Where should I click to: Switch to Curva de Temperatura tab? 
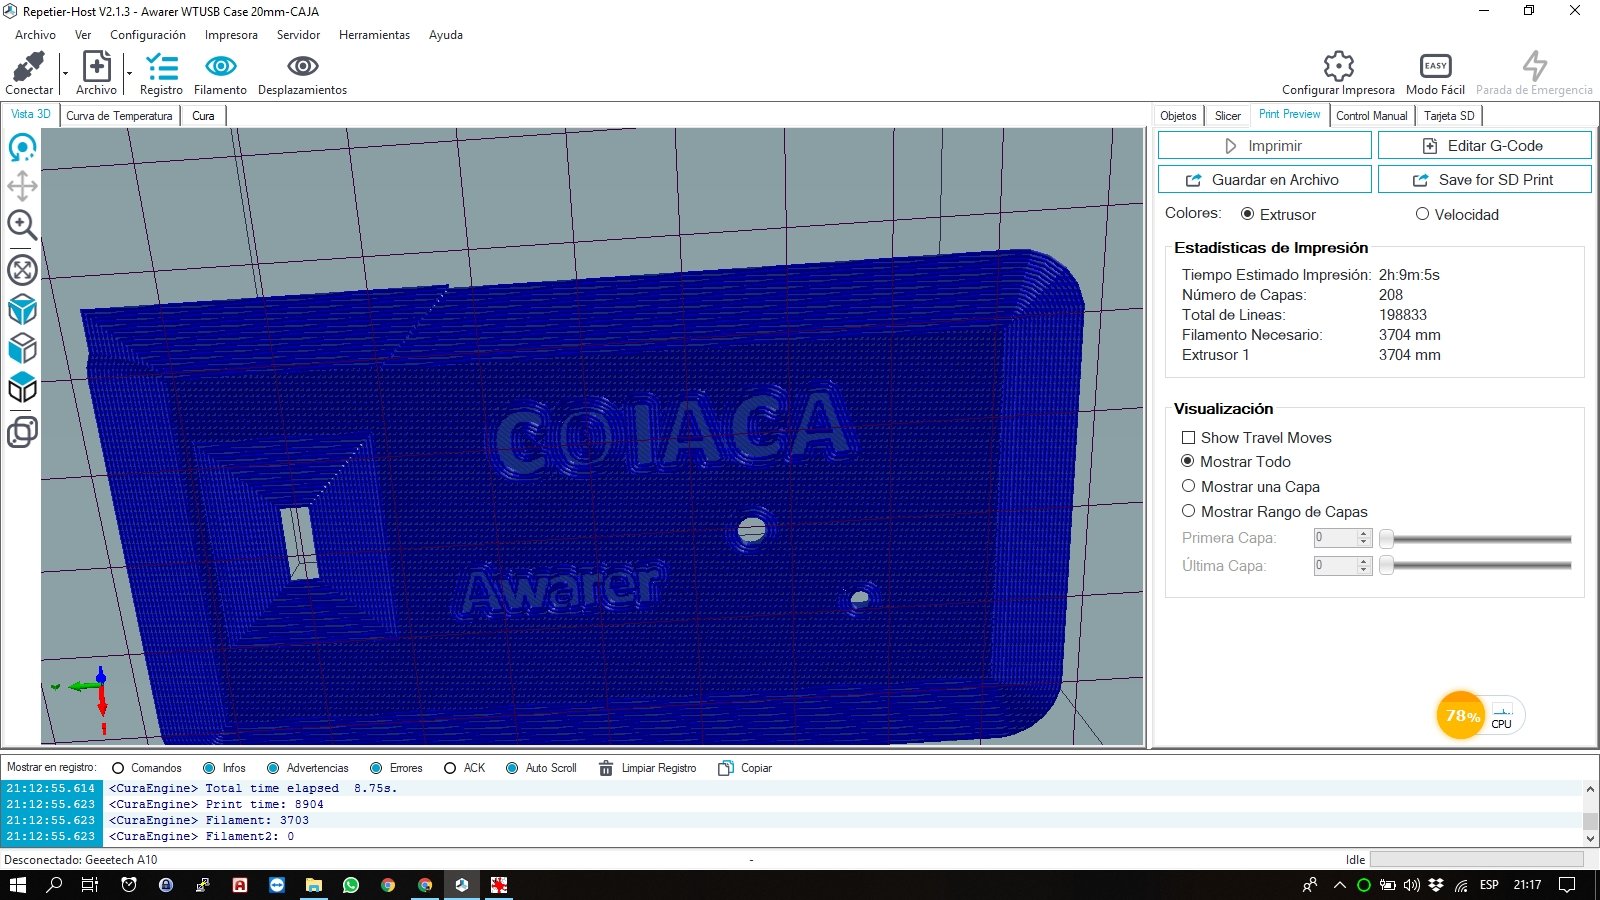tap(119, 116)
